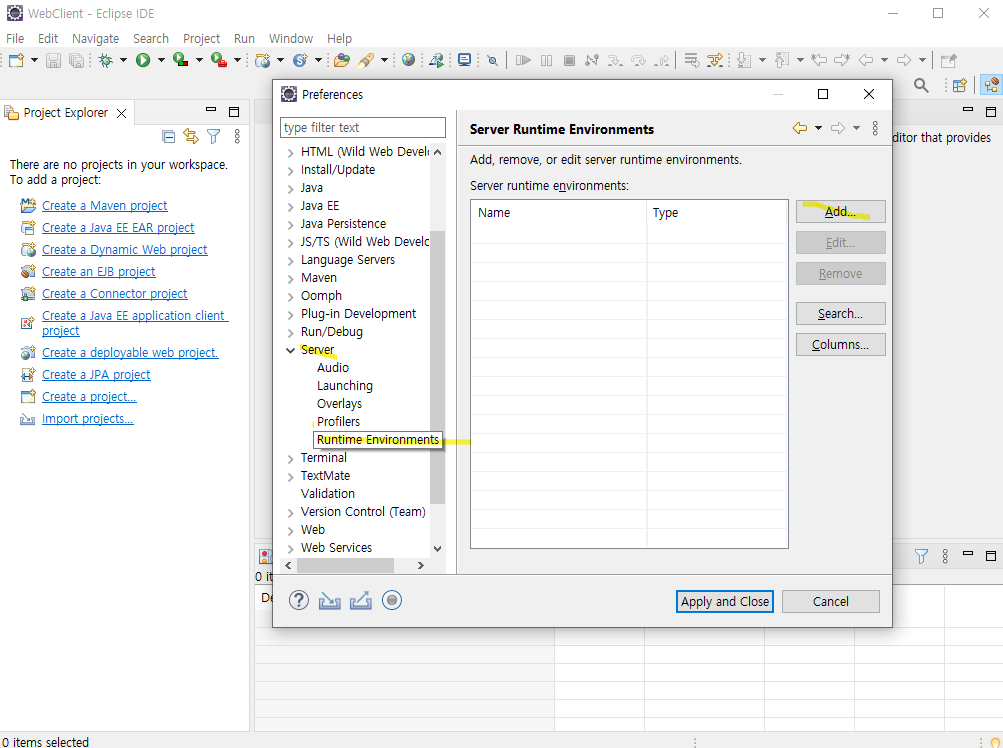Click the Run External Tools icon
The image size is (1003, 748).
click(219, 60)
